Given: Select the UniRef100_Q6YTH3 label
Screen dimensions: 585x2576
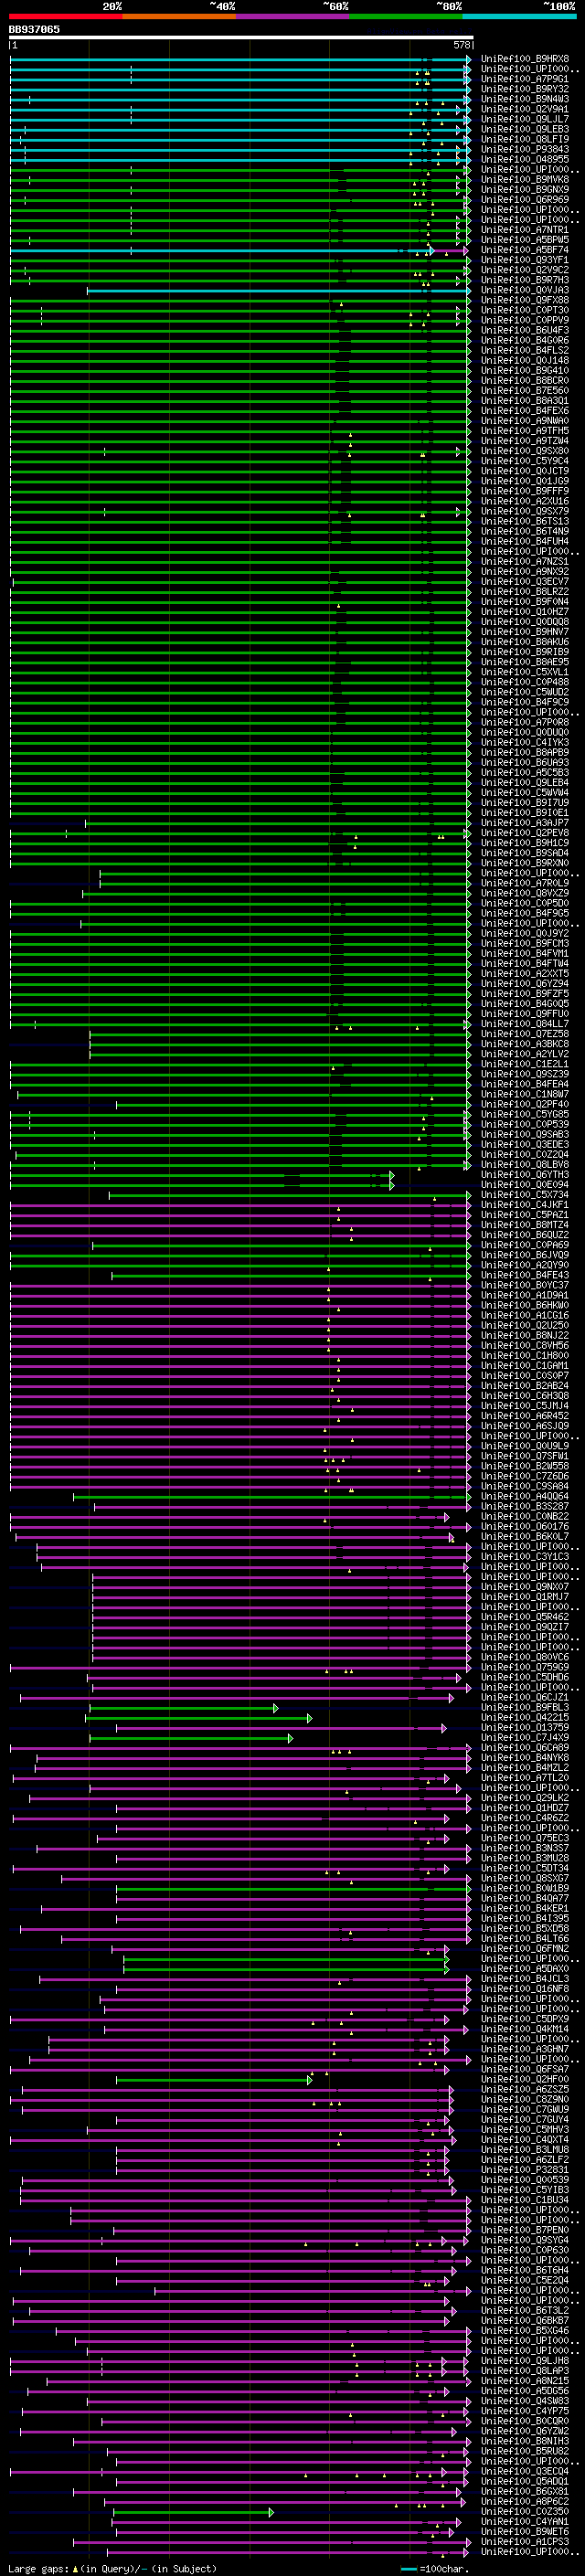Looking at the screenshot, I should (525, 1175).
